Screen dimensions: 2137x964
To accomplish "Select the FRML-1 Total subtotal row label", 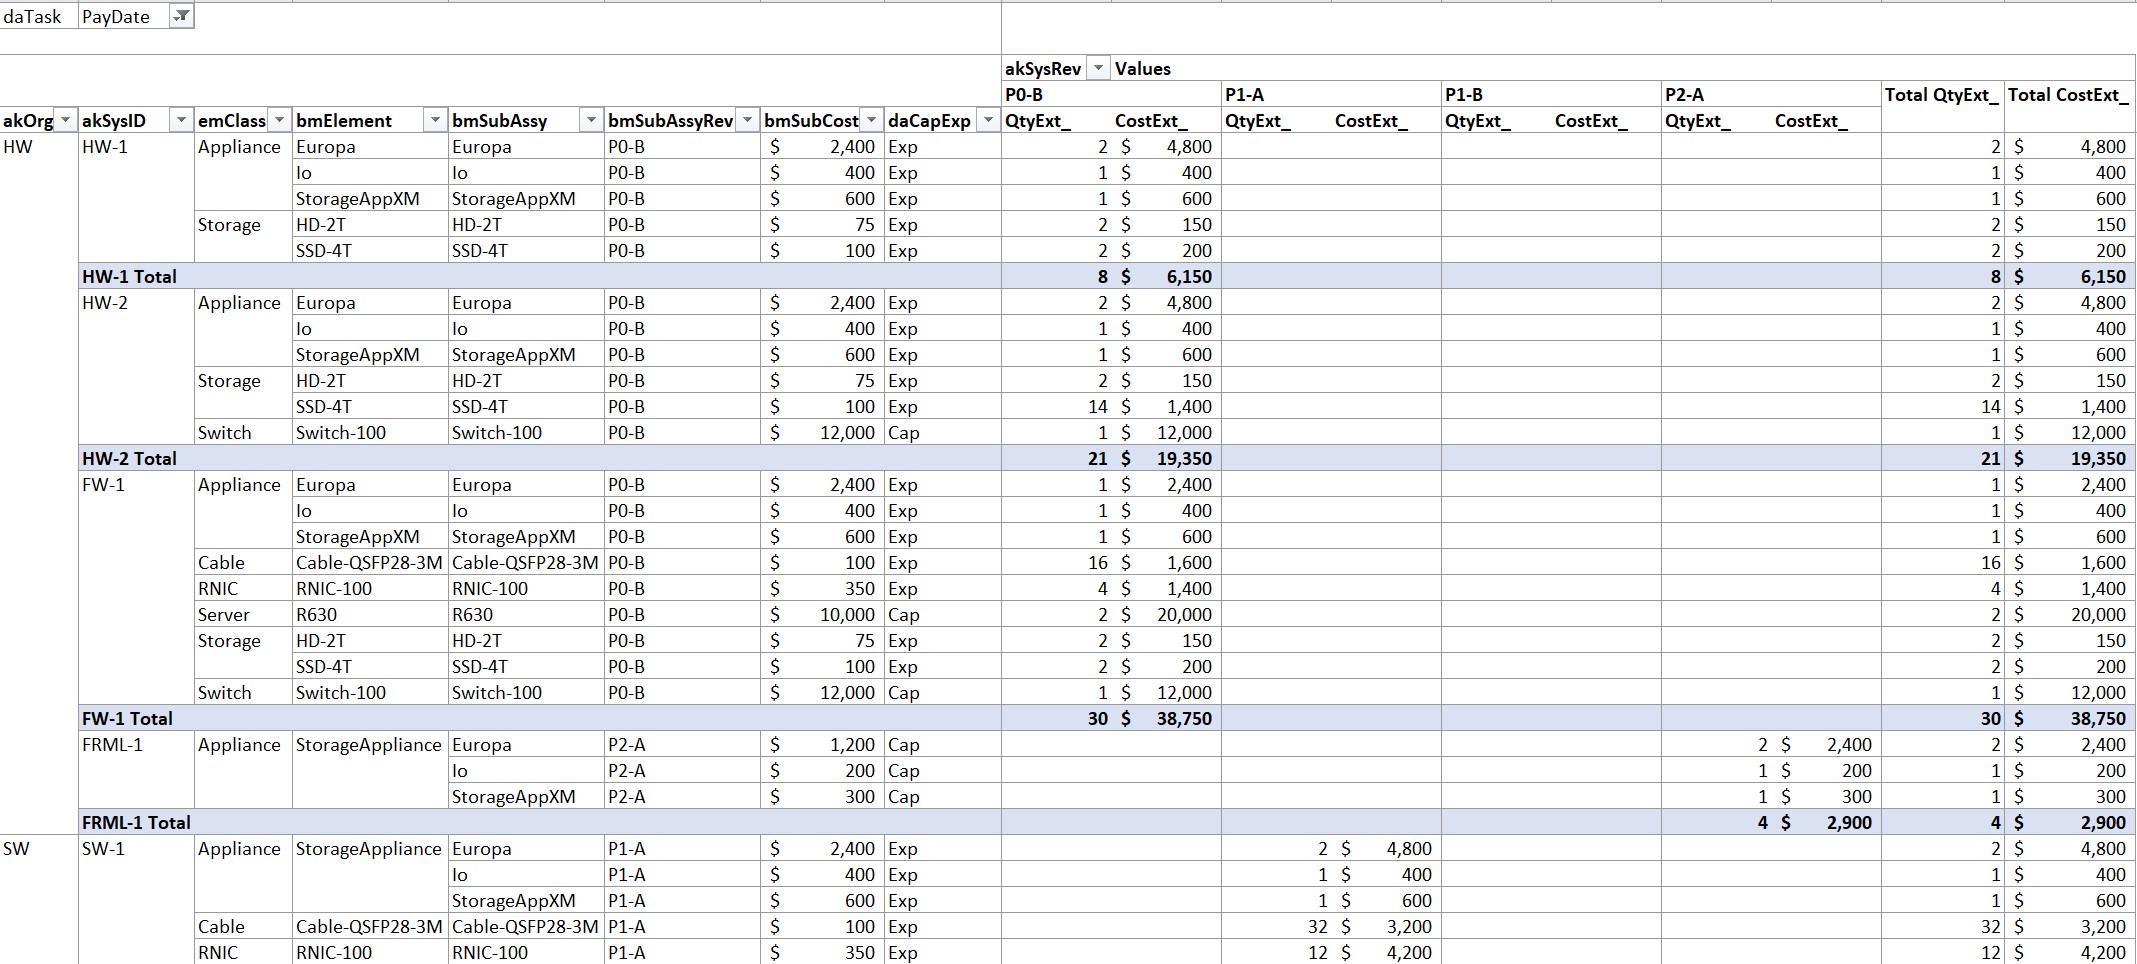I will click(136, 822).
